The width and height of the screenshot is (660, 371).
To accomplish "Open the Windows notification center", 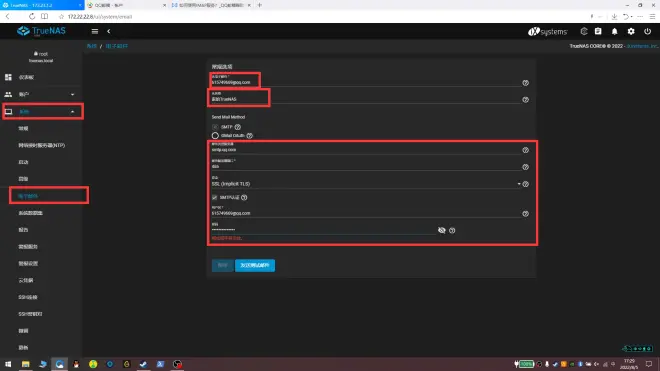I will 649,364.
